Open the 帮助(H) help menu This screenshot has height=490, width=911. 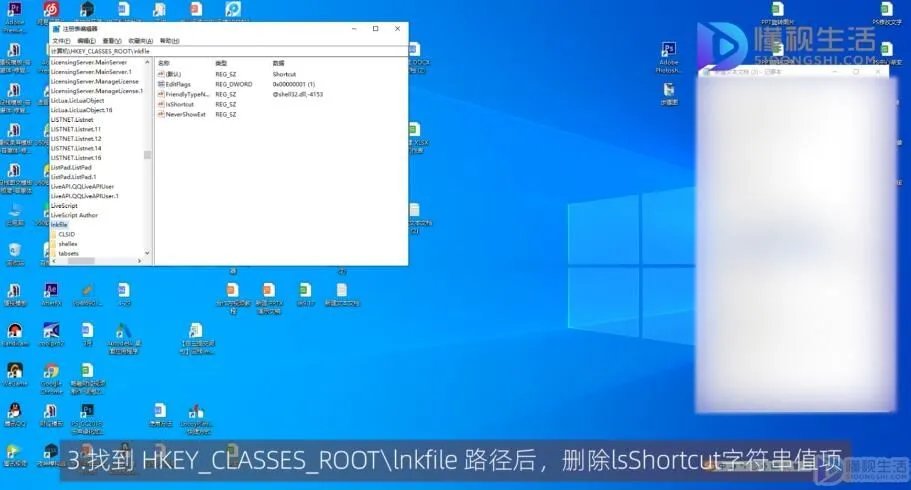pos(169,41)
